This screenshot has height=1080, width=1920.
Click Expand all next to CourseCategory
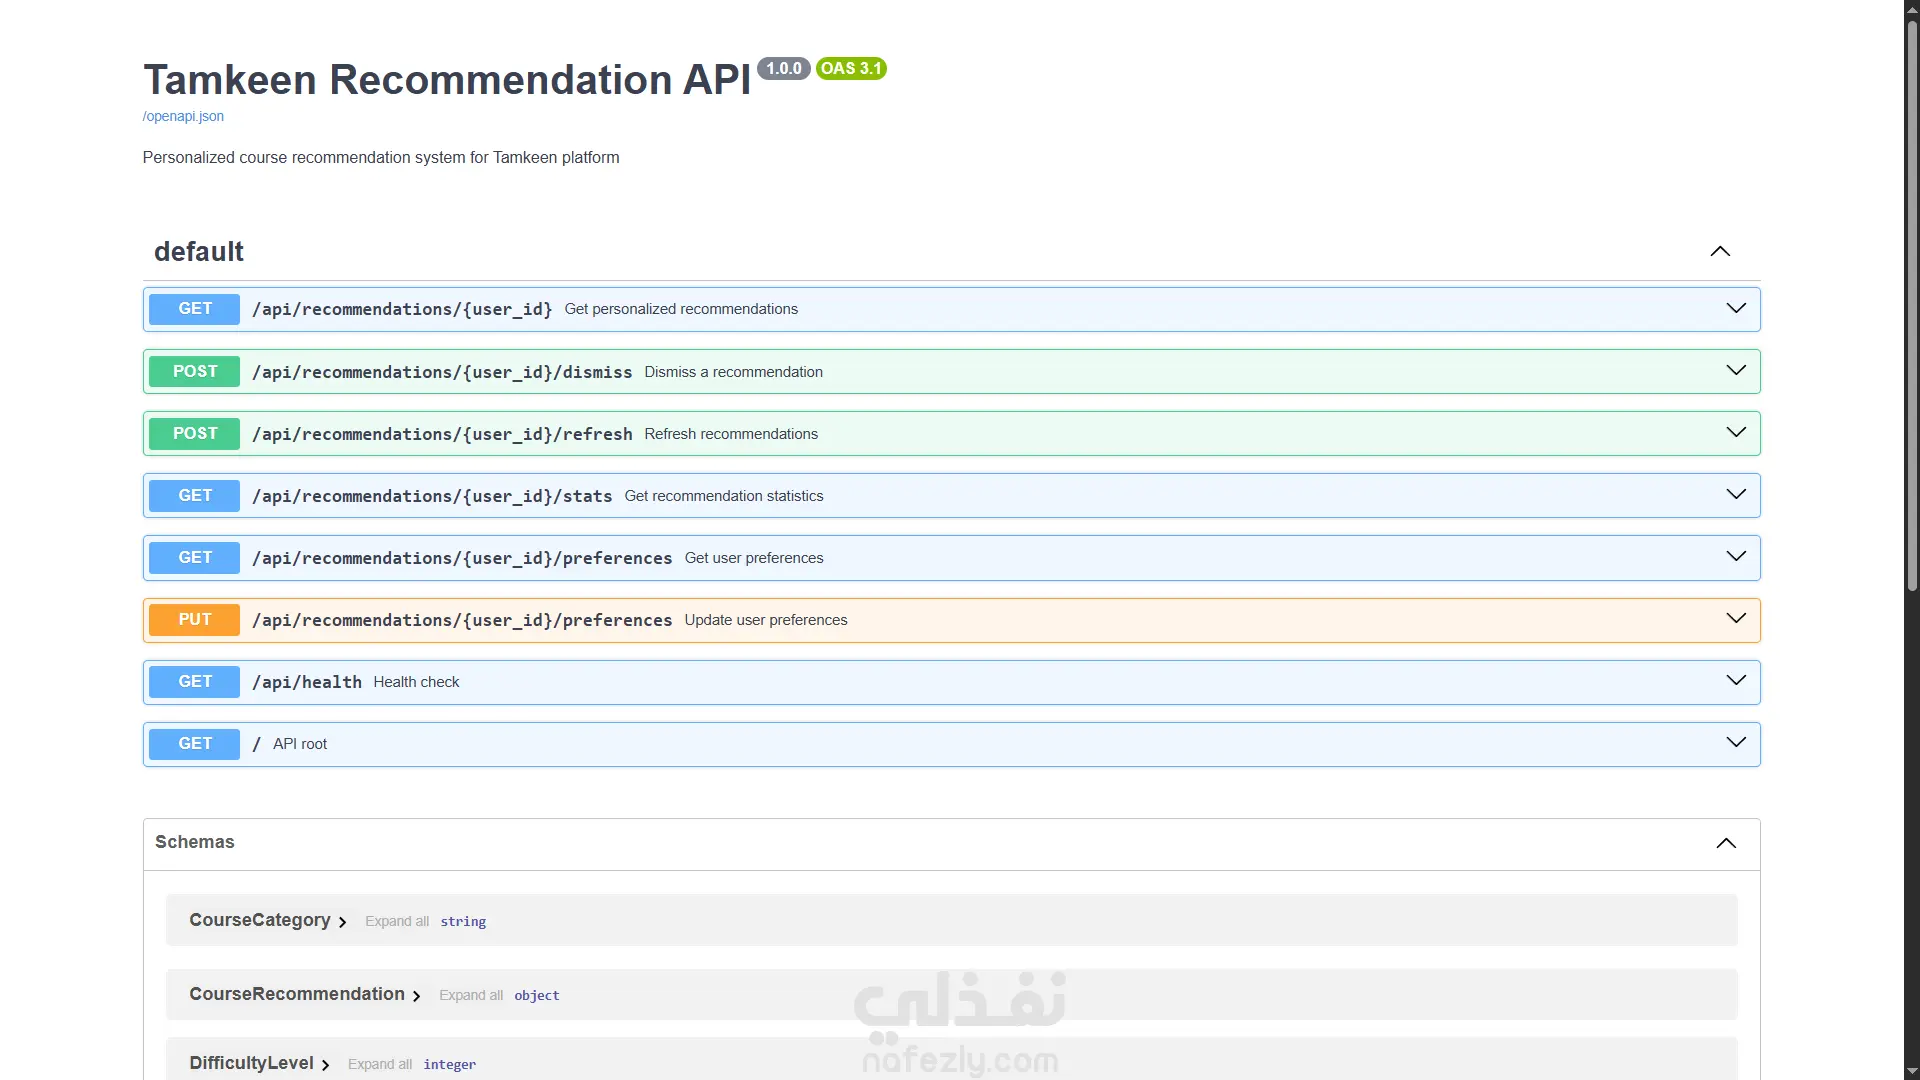pos(396,921)
